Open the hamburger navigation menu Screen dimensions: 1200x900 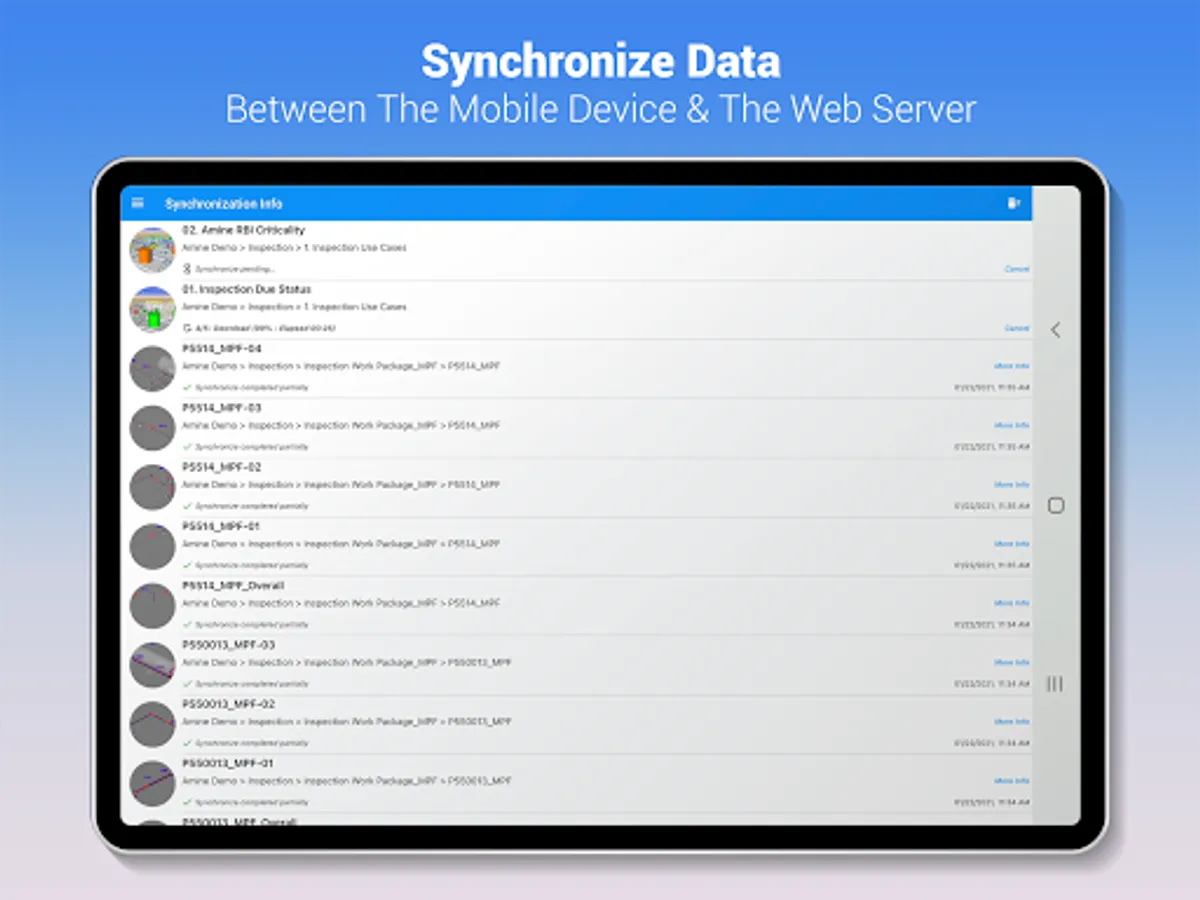[138, 203]
